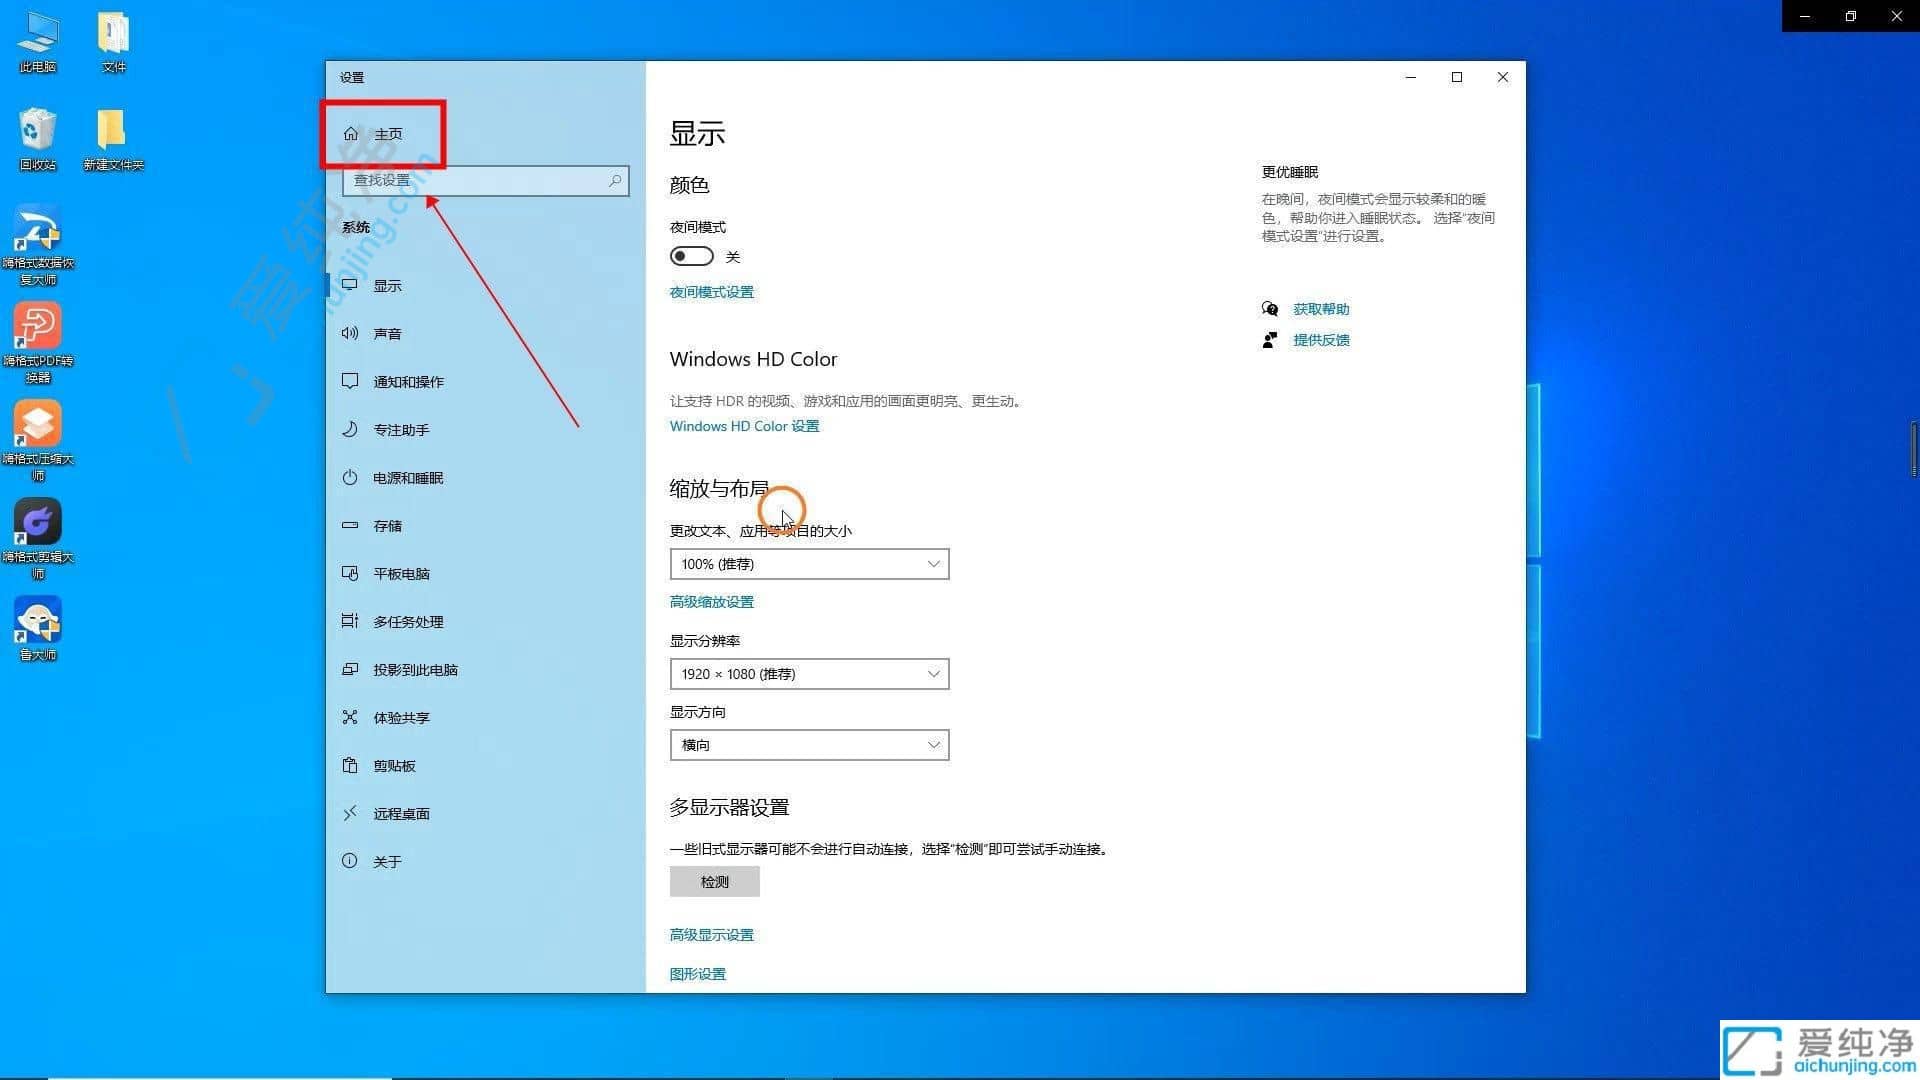Select 显示 (Display) in the sidebar
Viewport: 1920px width, 1080px height.
(387, 285)
